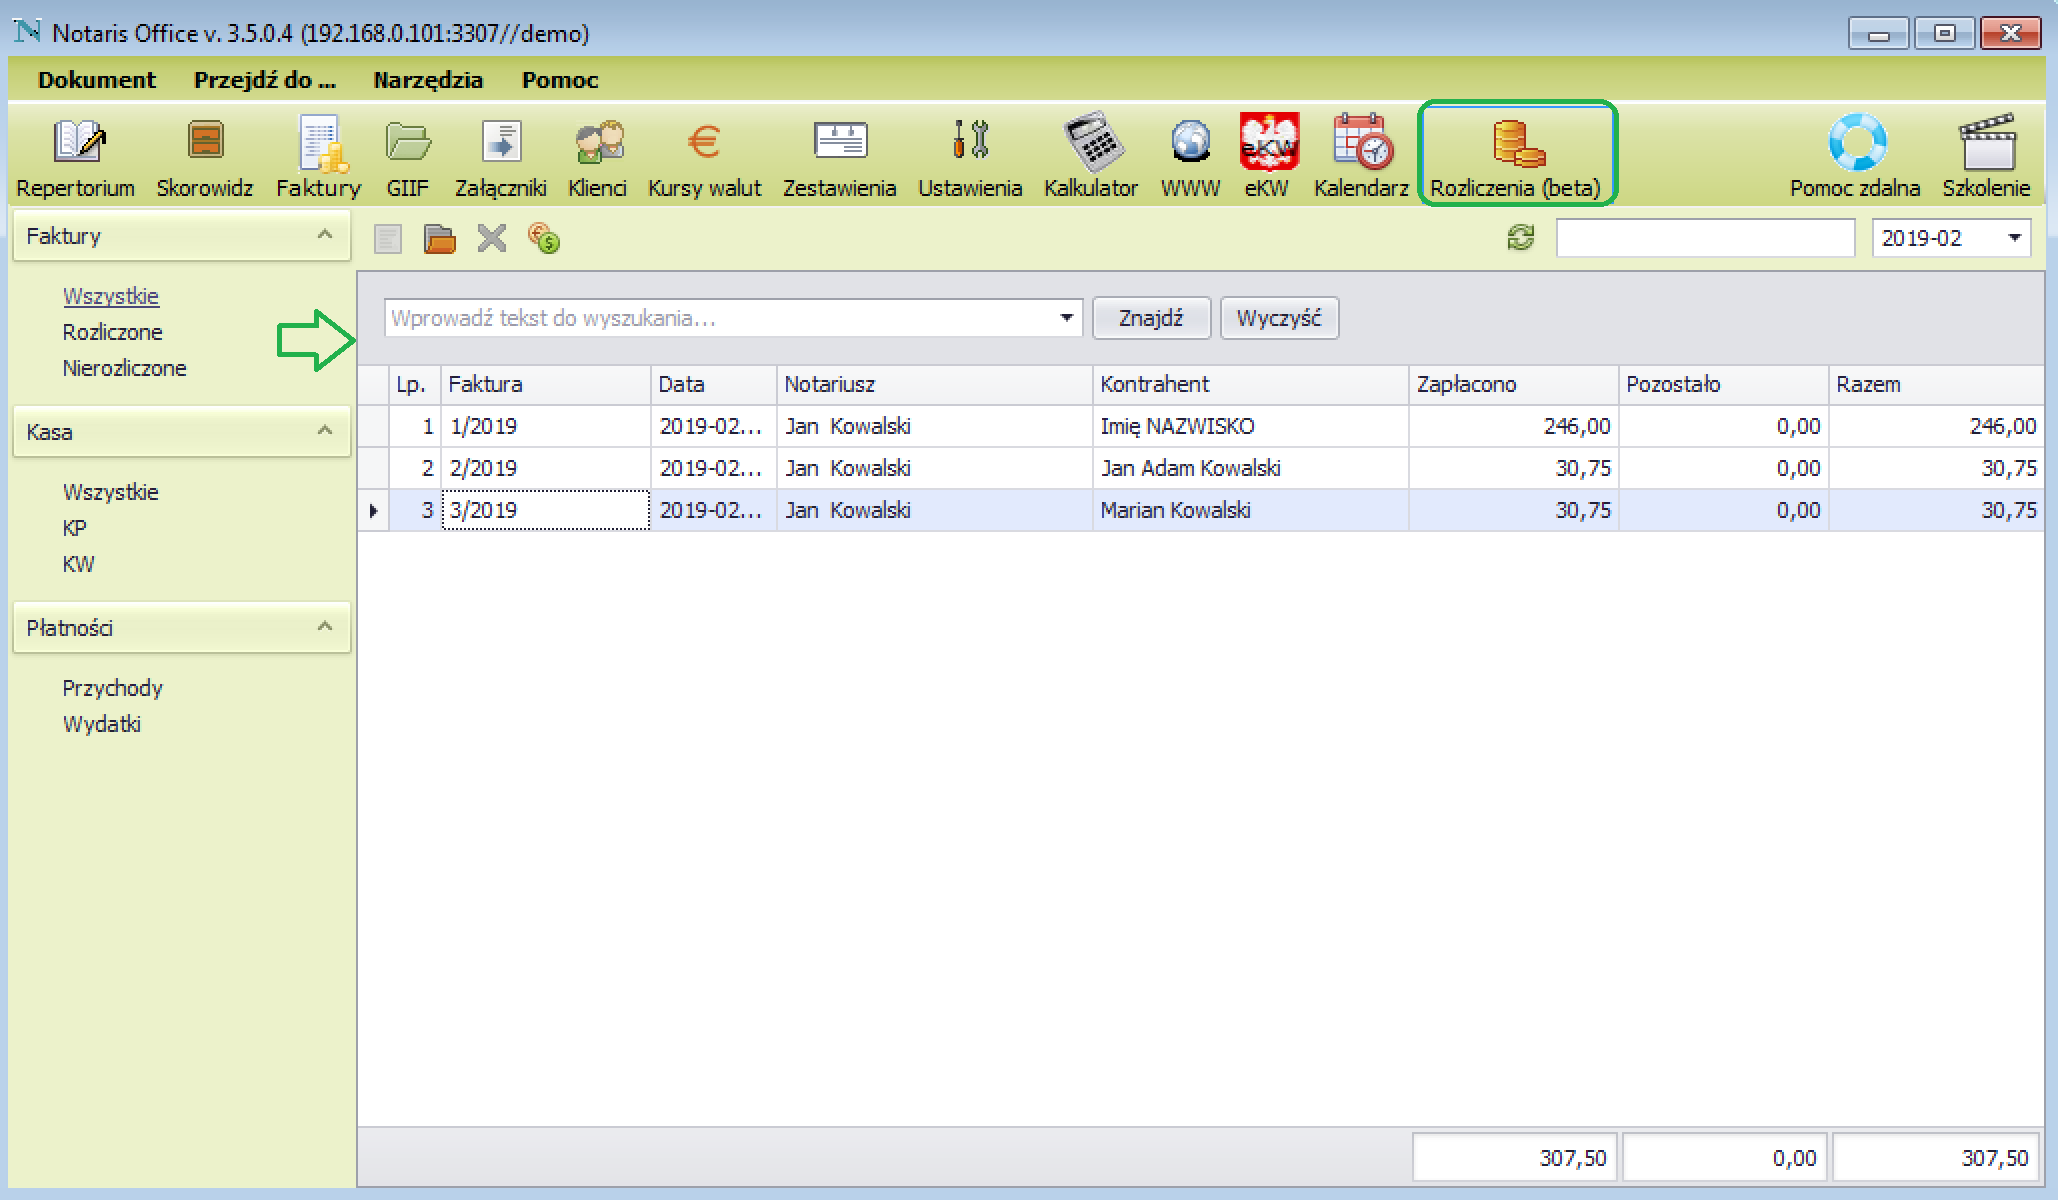This screenshot has width=2058, height=1200.
Task: Click the empty filter field next to refresh
Action: click(x=1705, y=238)
